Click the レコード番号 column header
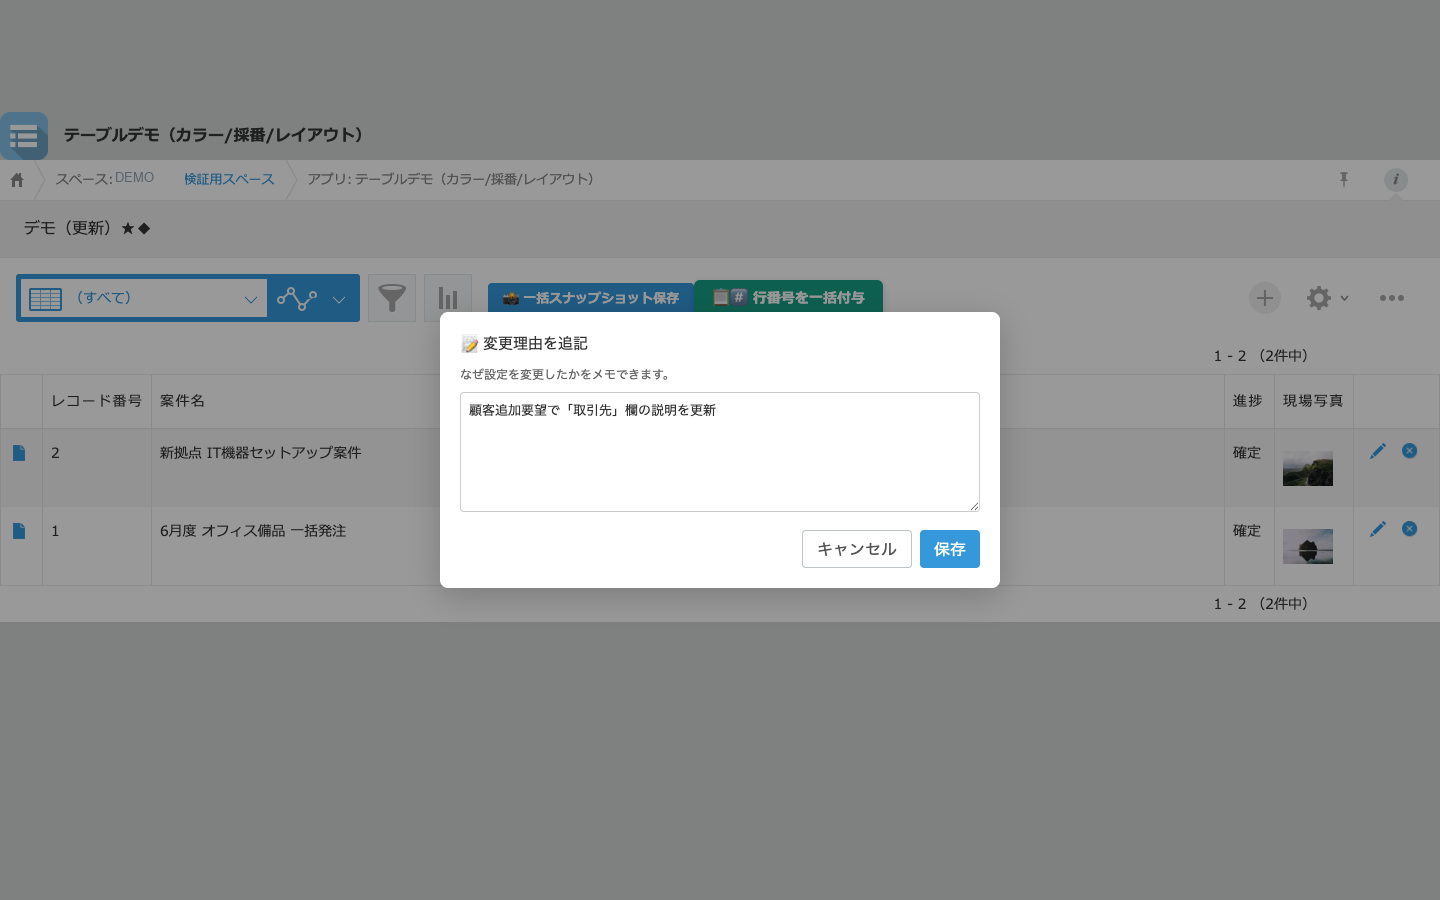 97,401
